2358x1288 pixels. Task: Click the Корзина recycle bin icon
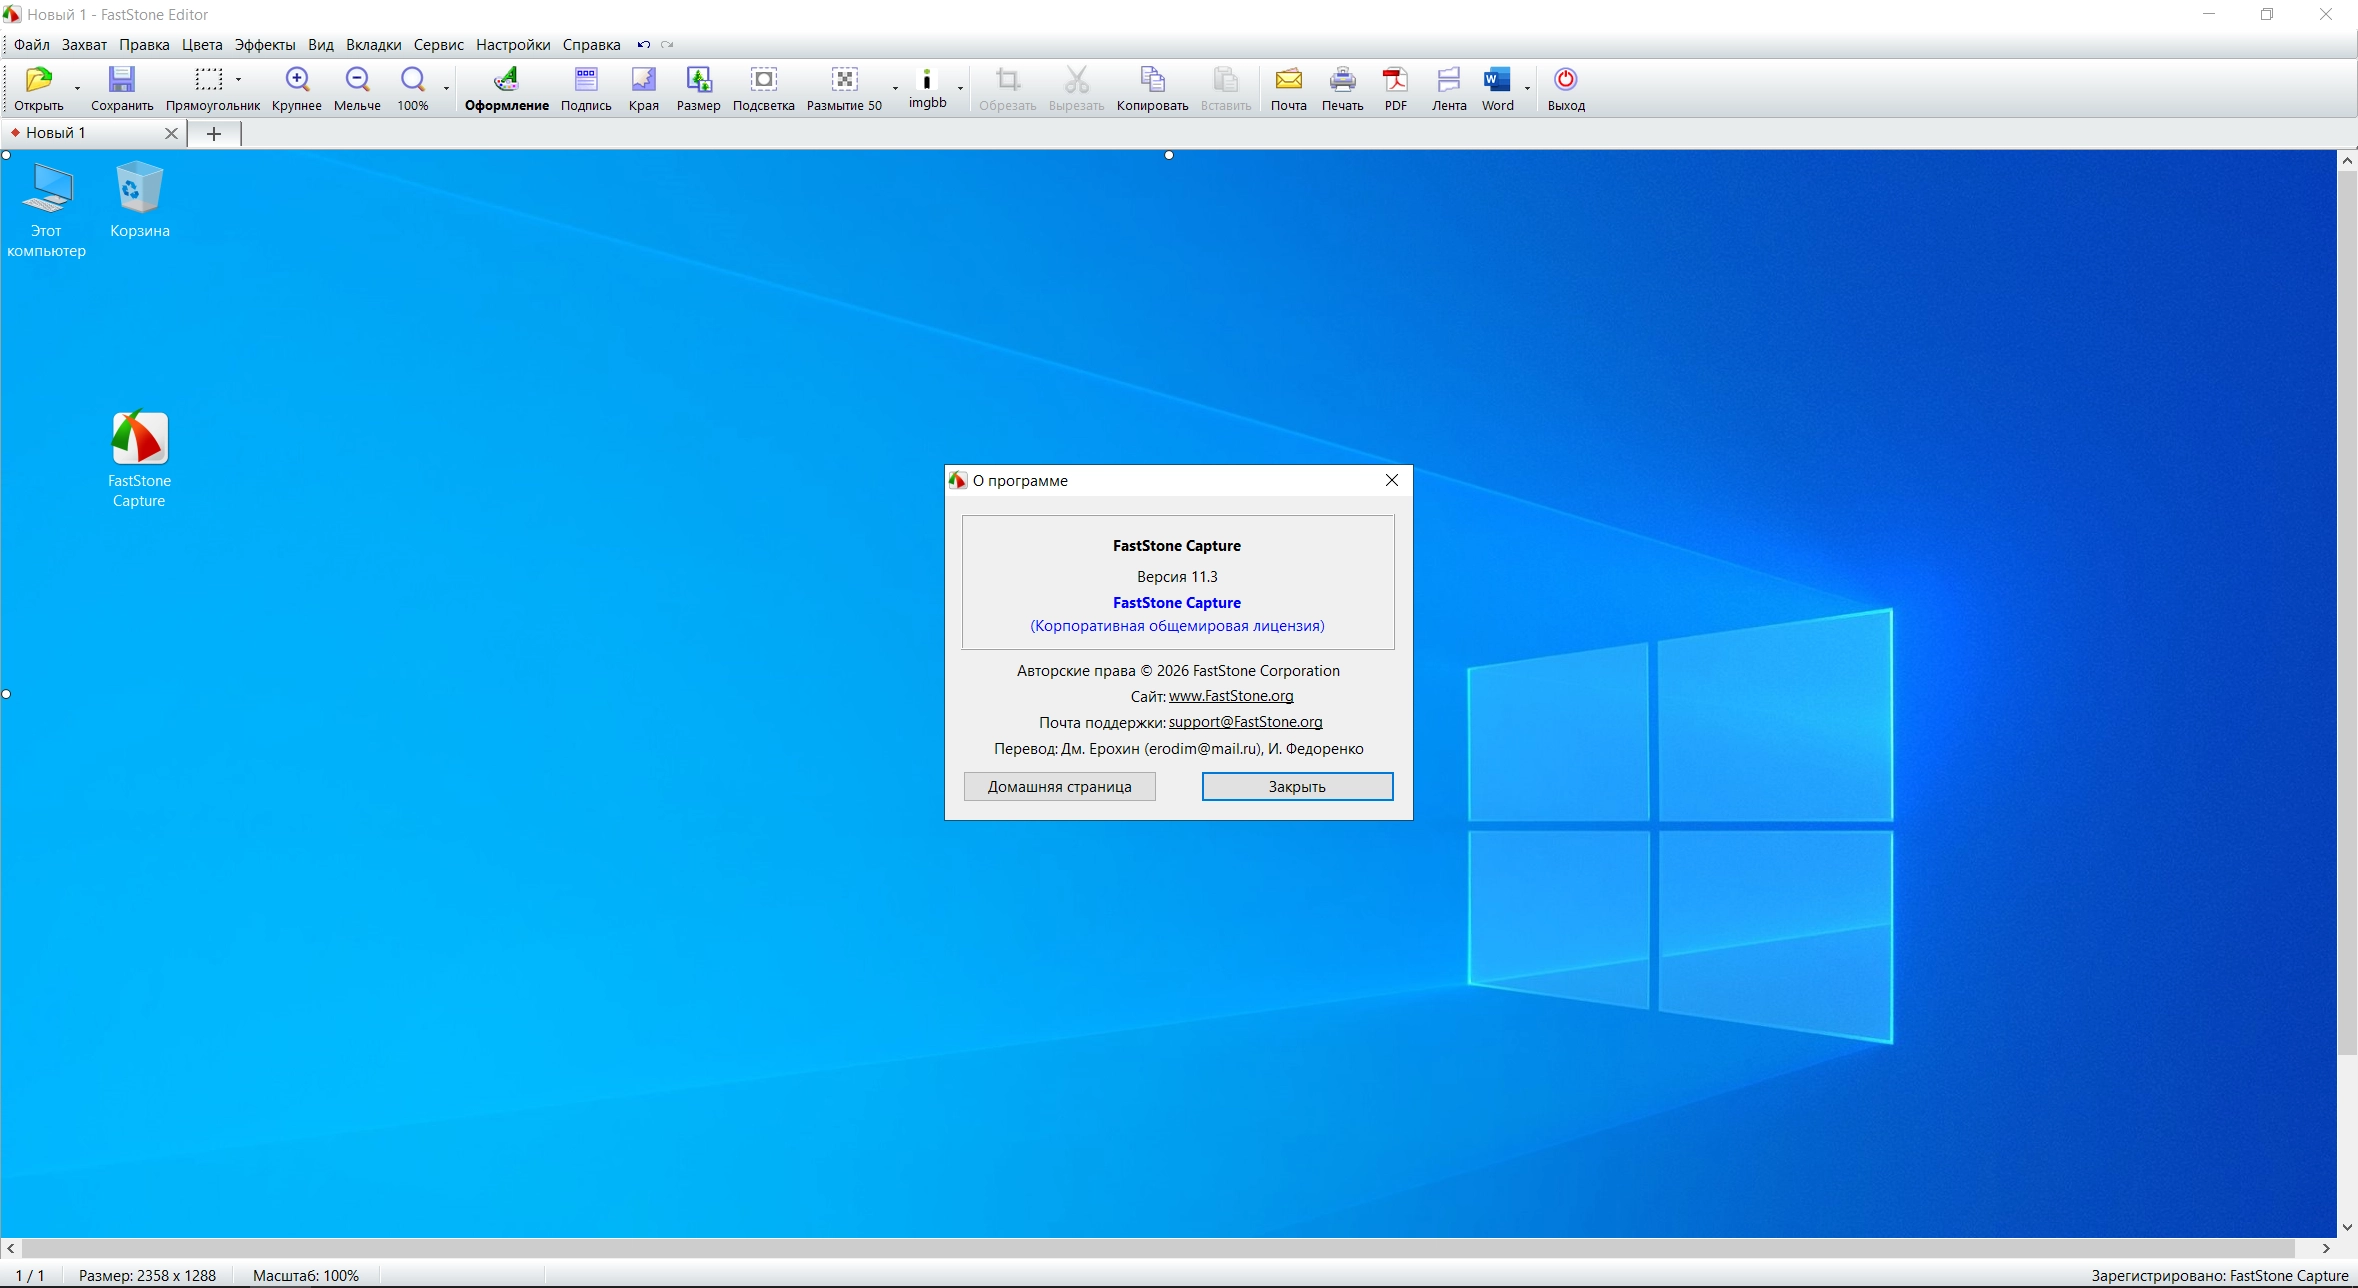coord(139,200)
